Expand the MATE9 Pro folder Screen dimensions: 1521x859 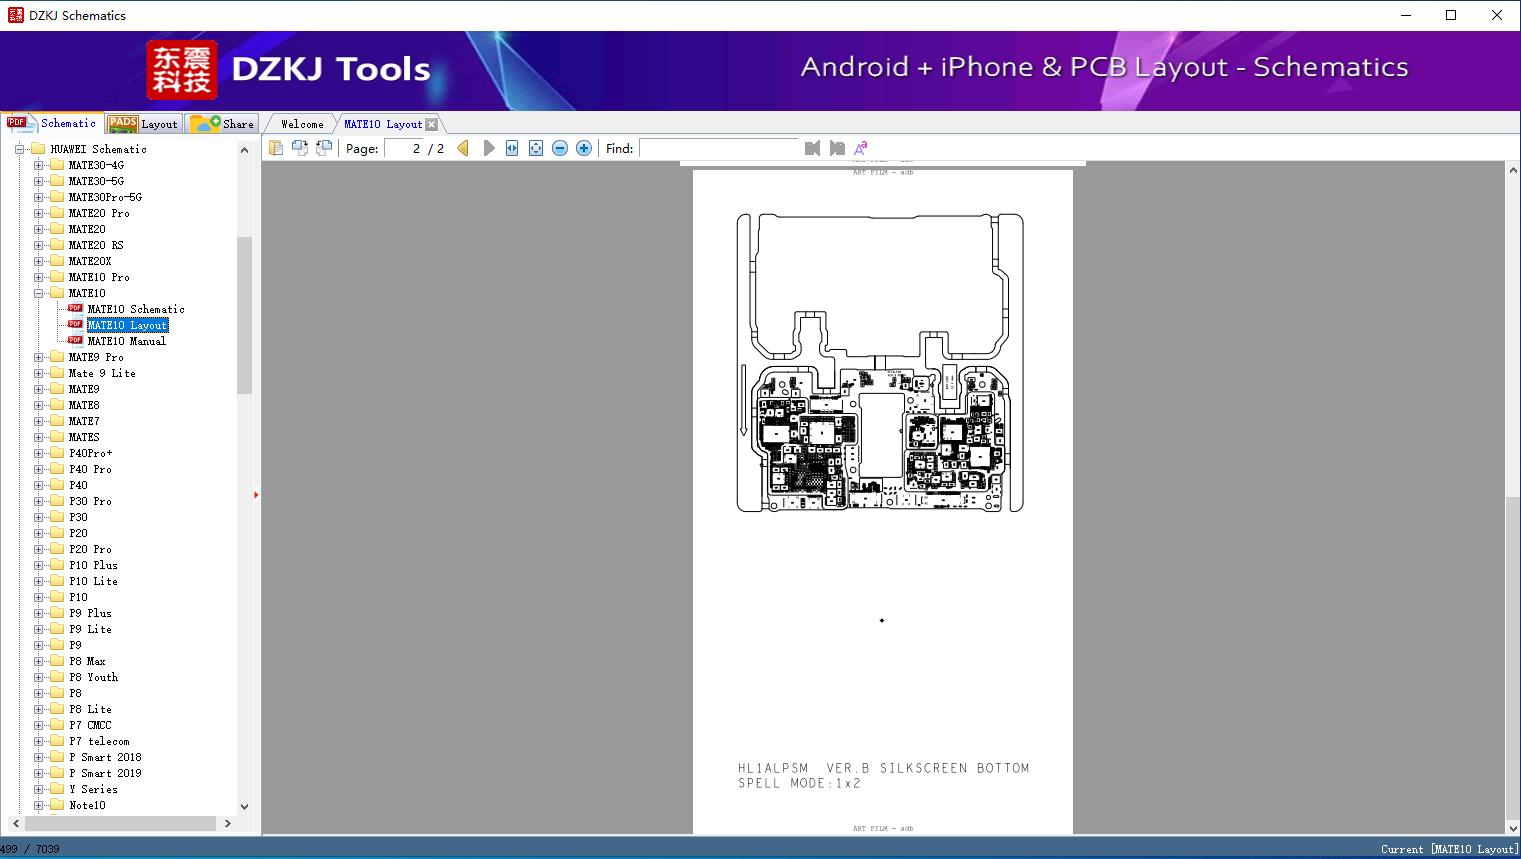click(x=39, y=357)
